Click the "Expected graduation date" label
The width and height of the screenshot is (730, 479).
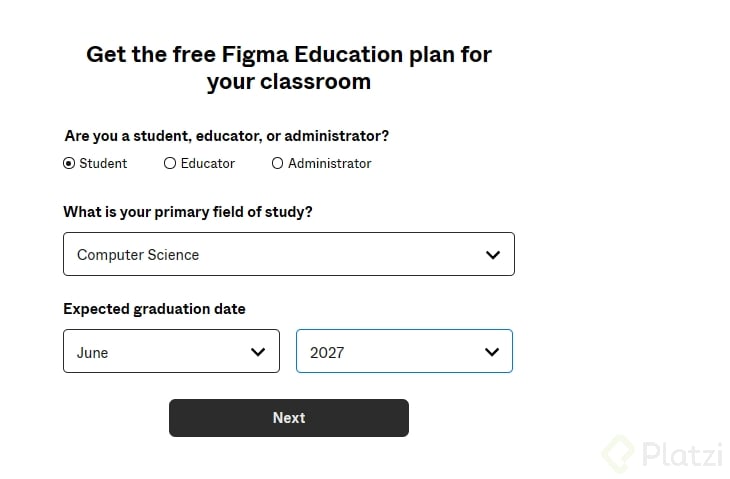[x=154, y=309]
